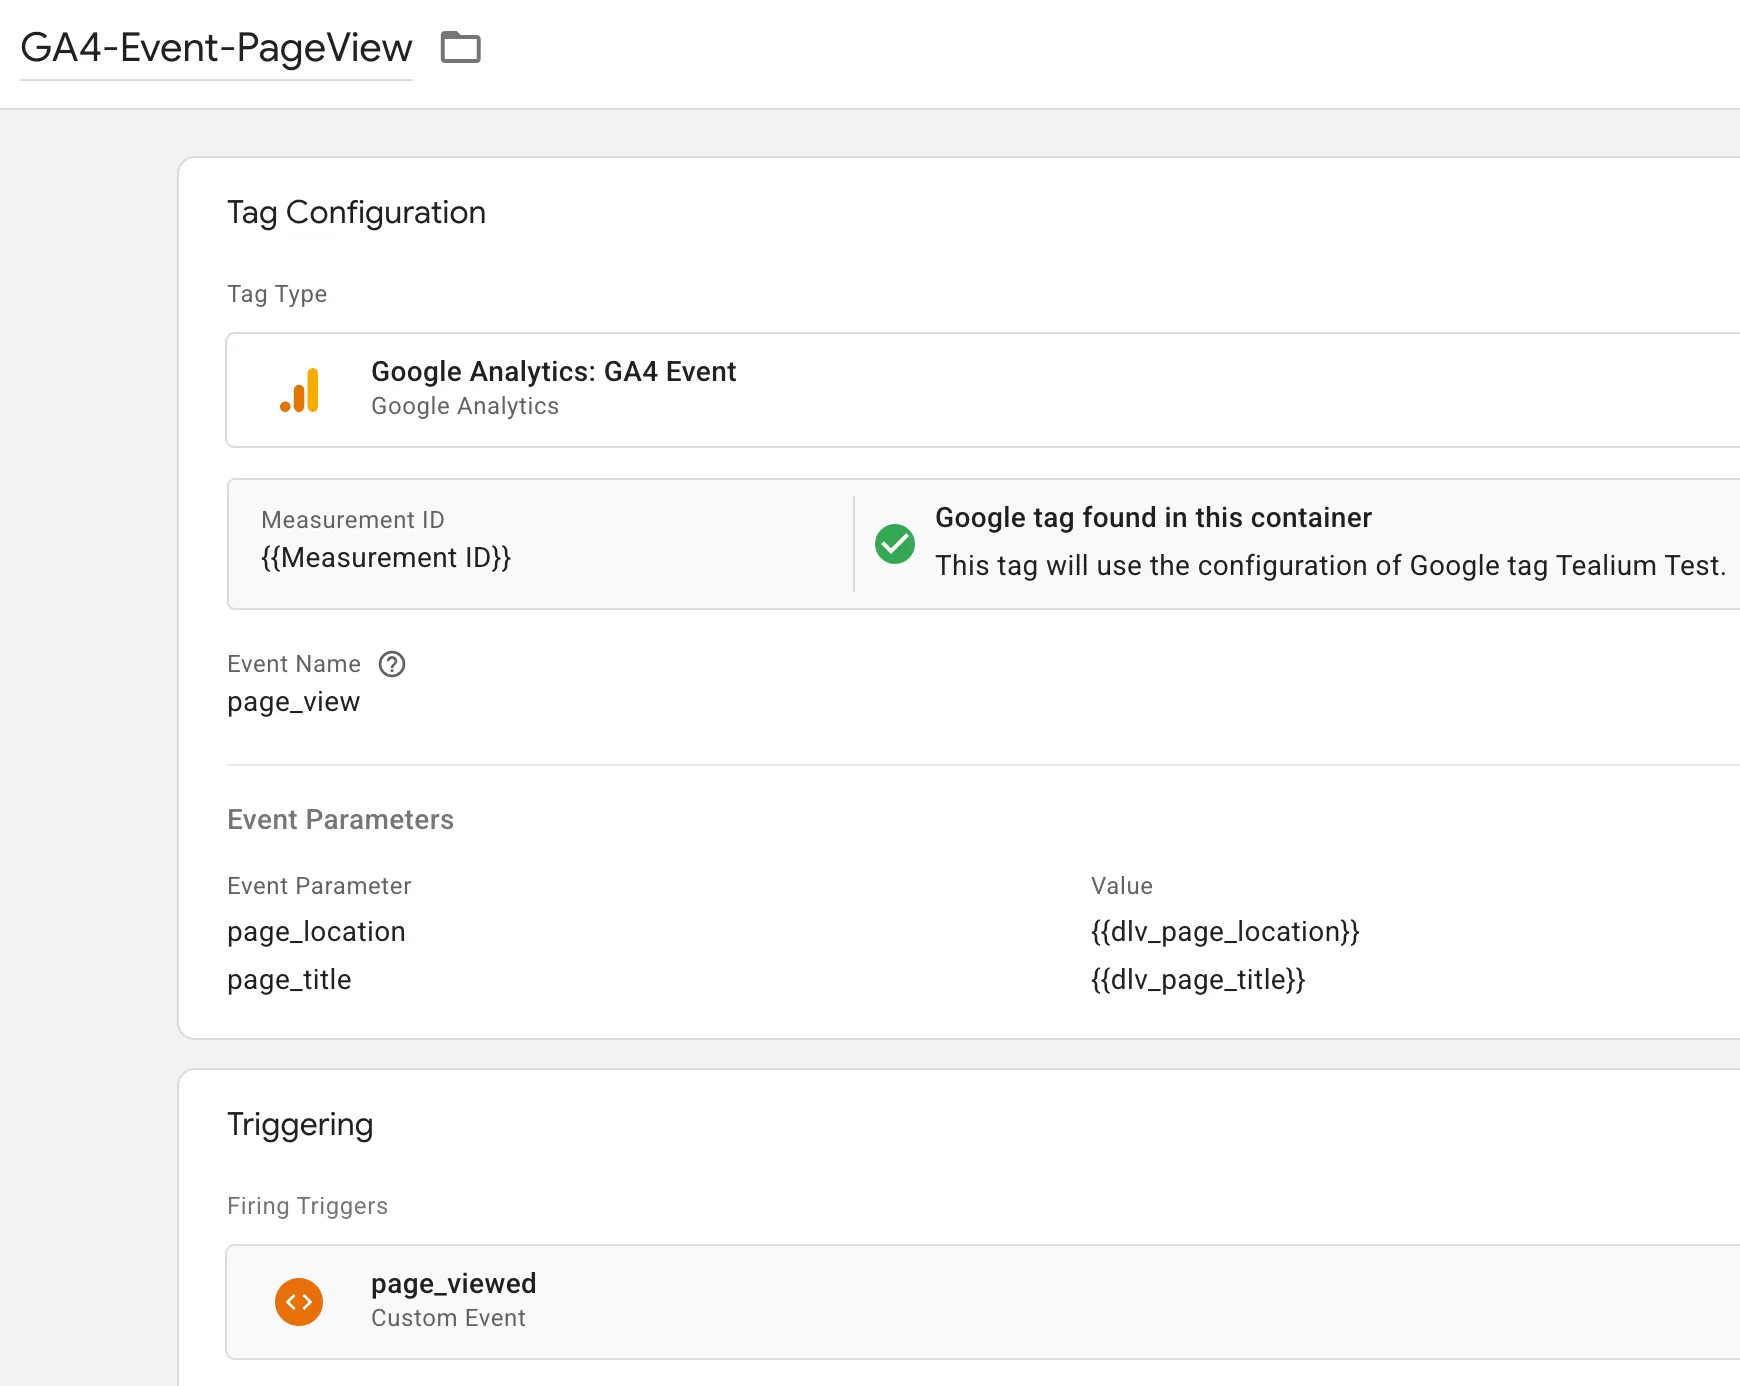Click the Google Analytics bar chart icon
Viewport: 1740px width, 1386px height.
click(x=299, y=390)
